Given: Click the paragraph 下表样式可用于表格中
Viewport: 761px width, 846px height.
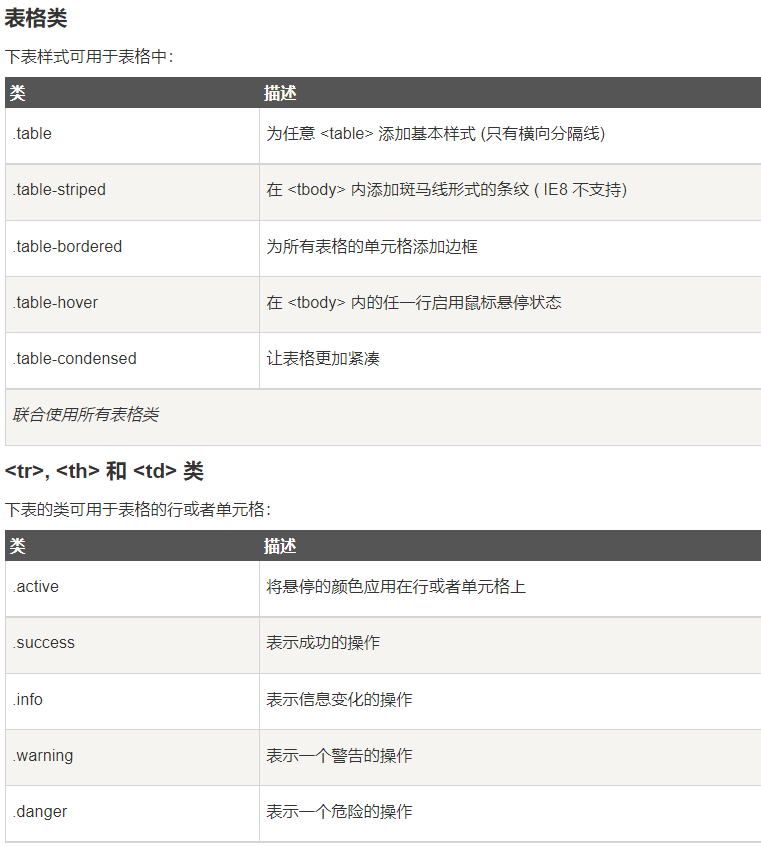Looking at the screenshot, I should [89, 57].
